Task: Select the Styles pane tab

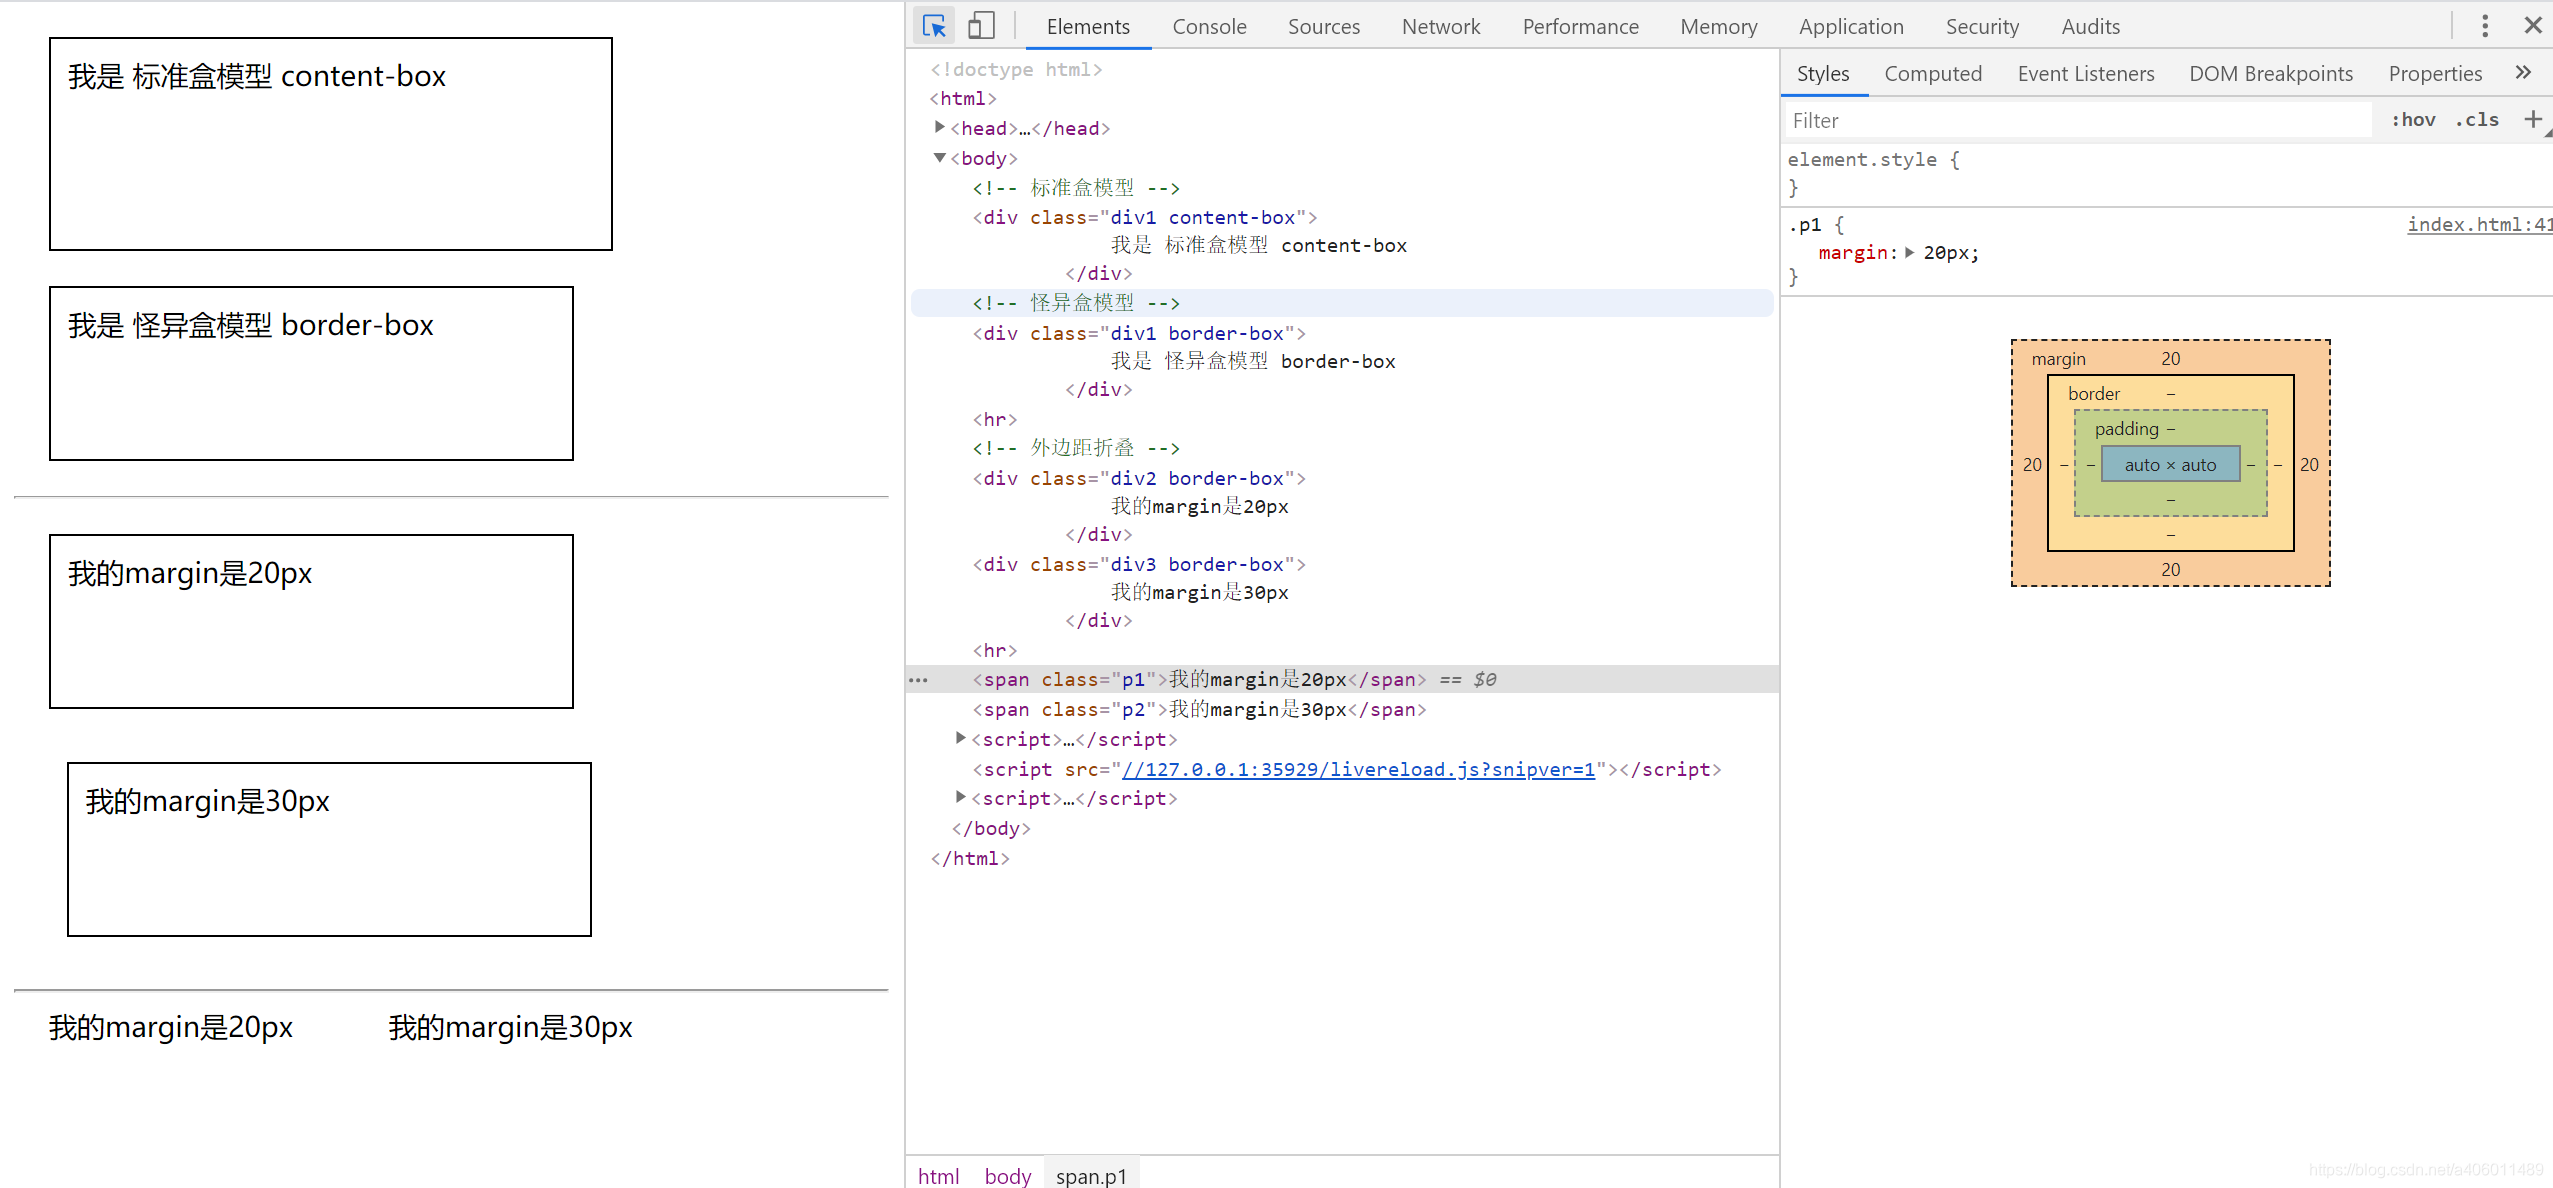Action: pos(1823,74)
